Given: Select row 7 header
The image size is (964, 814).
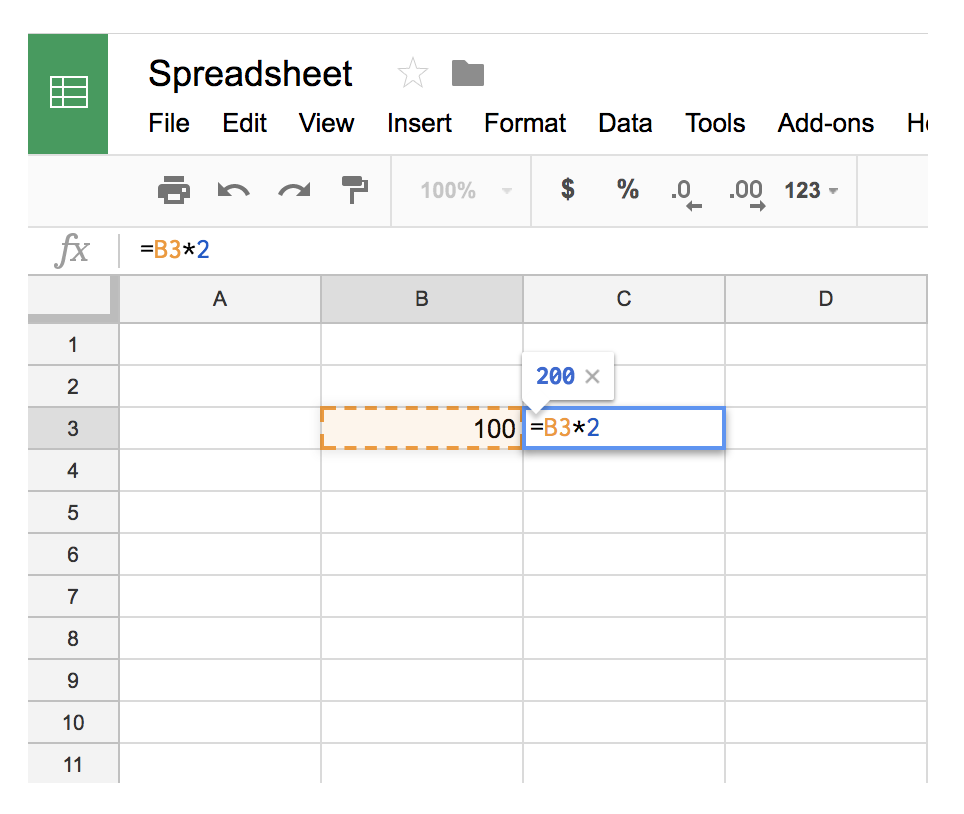Looking at the screenshot, I should pos(72,597).
